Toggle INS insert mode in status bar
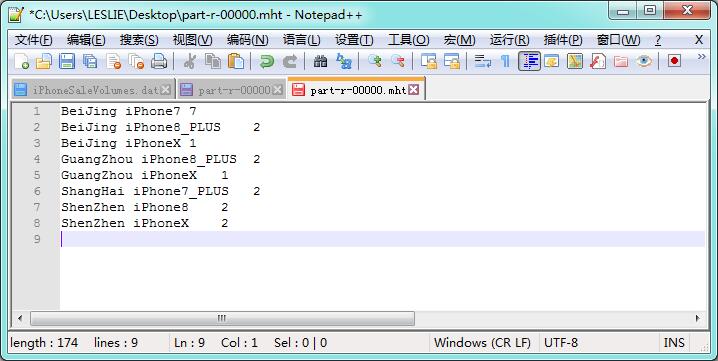This screenshot has height=361, width=718. [x=674, y=343]
